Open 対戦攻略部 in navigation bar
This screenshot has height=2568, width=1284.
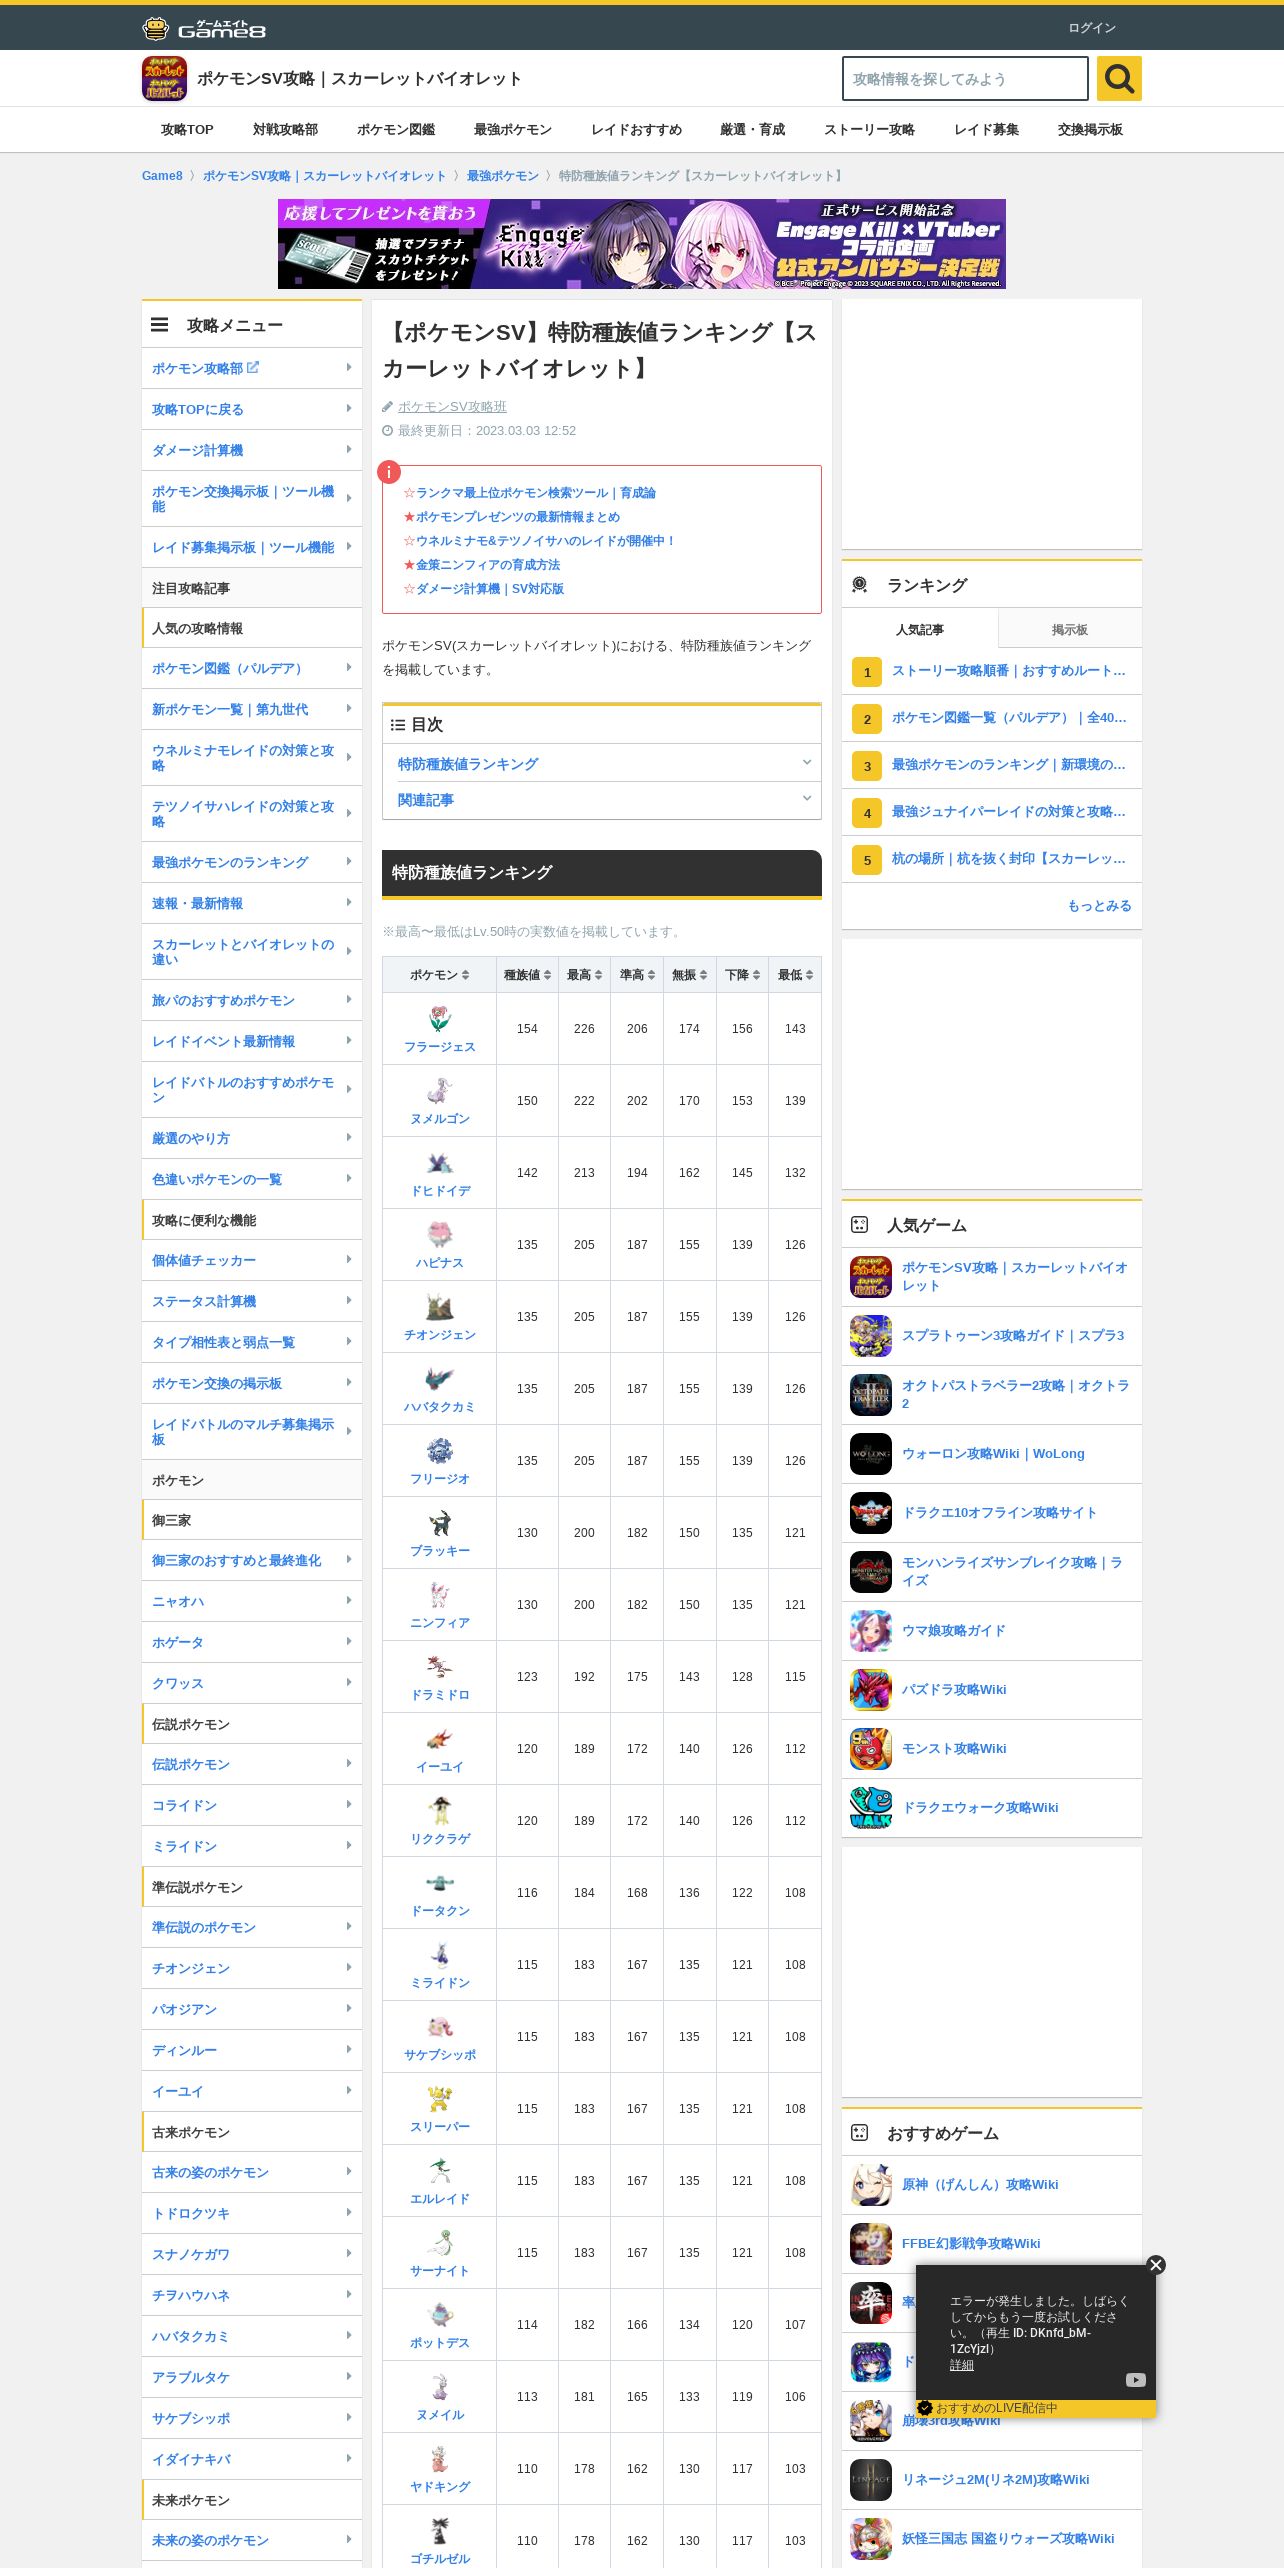click(285, 130)
